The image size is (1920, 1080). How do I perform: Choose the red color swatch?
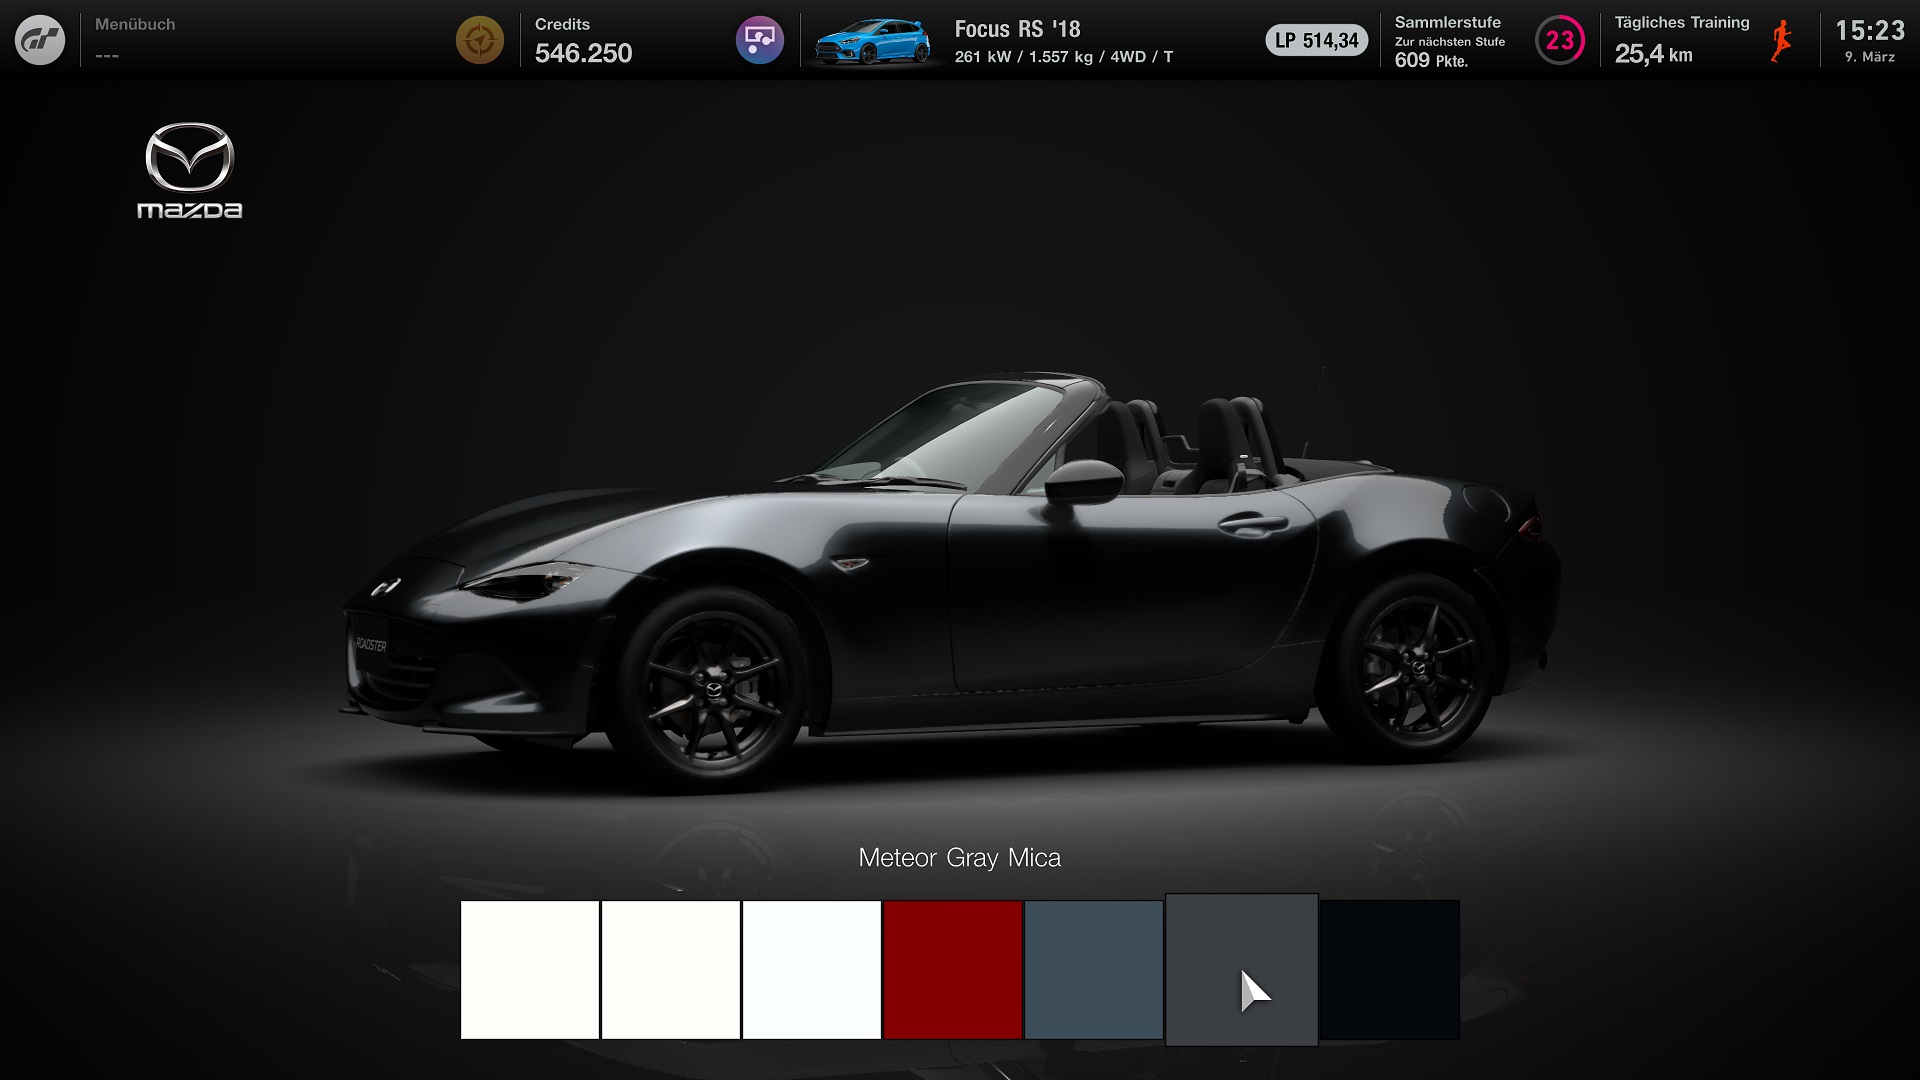click(952, 969)
